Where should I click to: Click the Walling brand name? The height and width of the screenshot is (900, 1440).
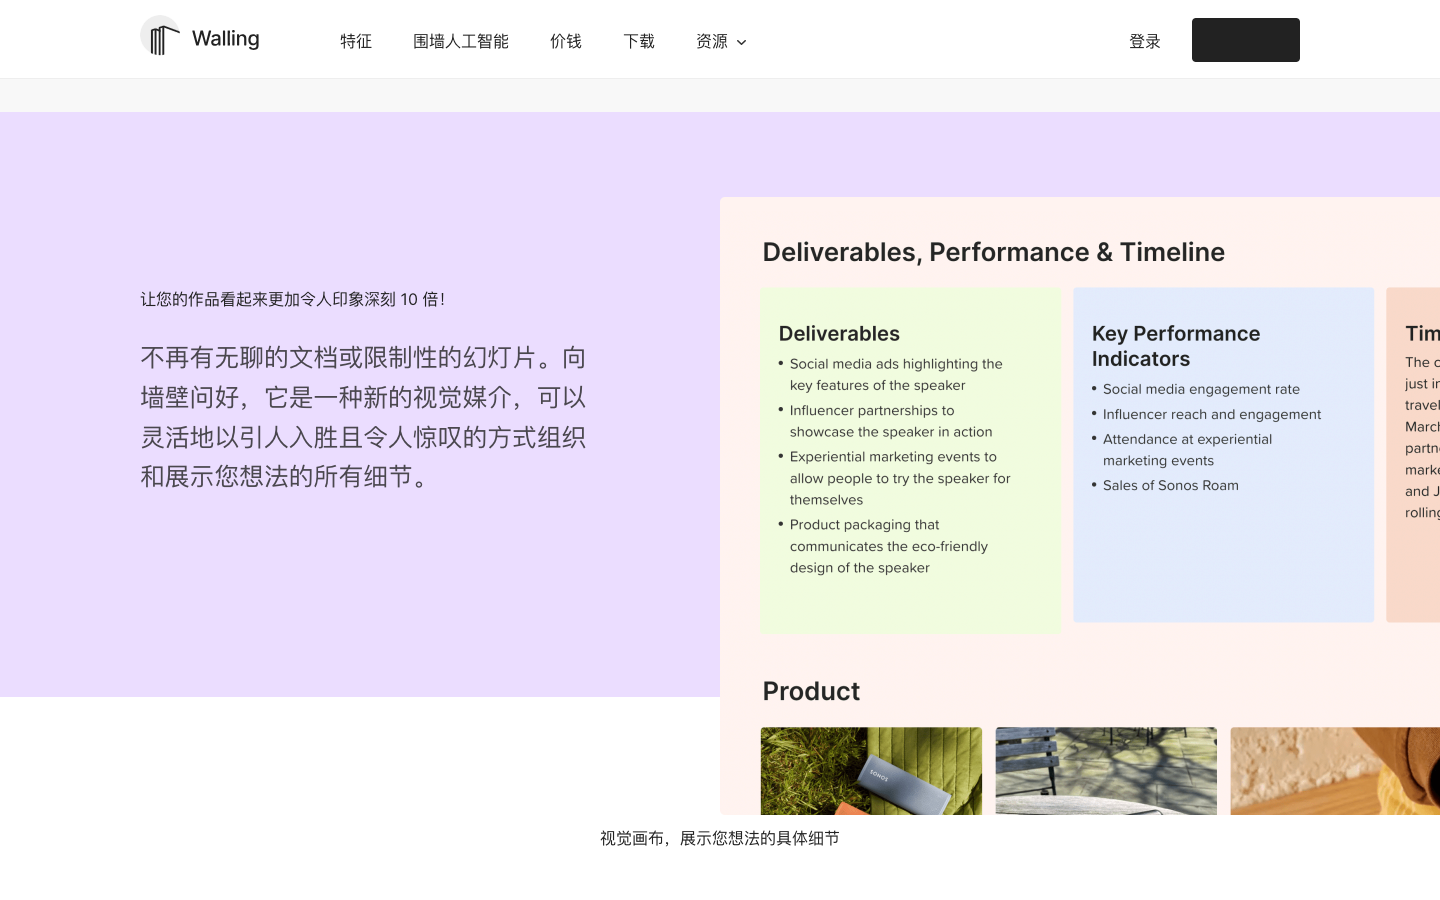226,38
